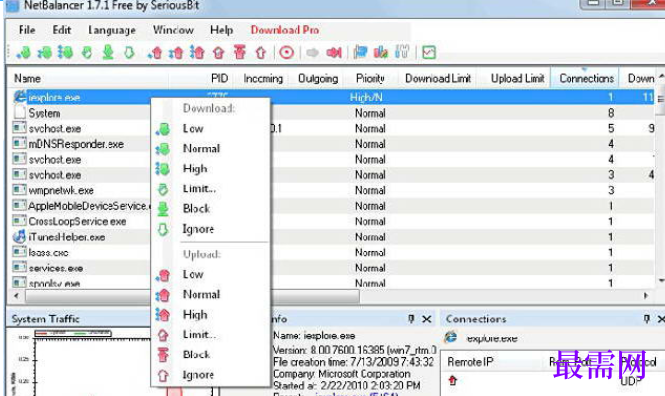The width and height of the screenshot is (665, 396).
Task: Click the process list horizontal scrollbar thumb
Action: [x=192, y=296]
